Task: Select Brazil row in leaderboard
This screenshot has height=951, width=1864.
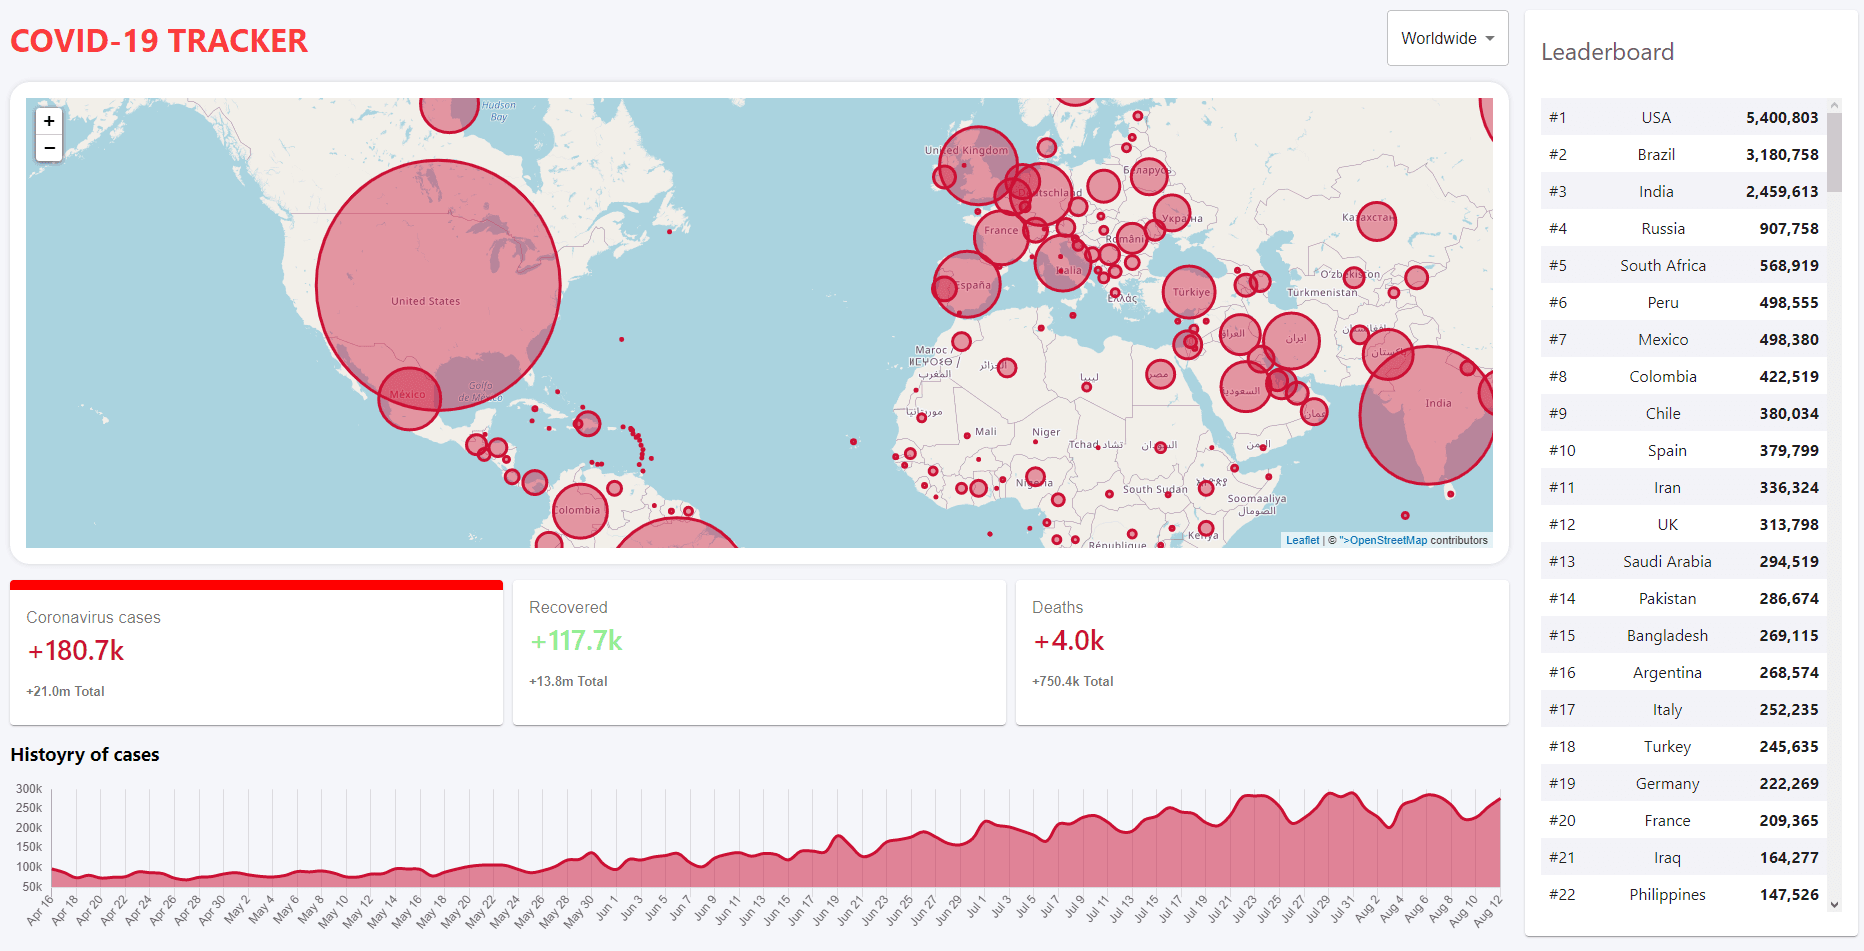Action: [1684, 154]
